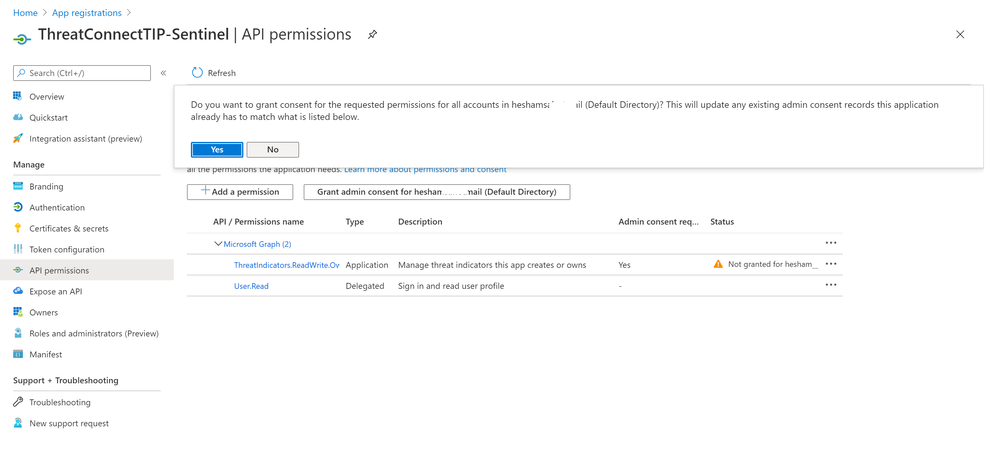This screenshot has width=999, height=457.
Task: Click Admin consent req column header
Action: point(659,222)
